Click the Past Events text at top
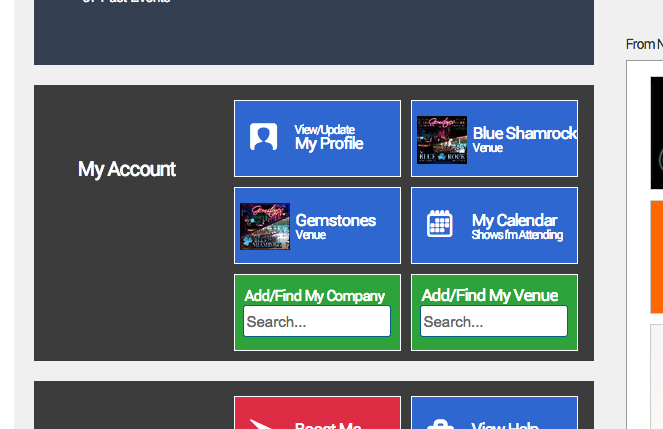663x429 pixels. [x=126, y=2]
